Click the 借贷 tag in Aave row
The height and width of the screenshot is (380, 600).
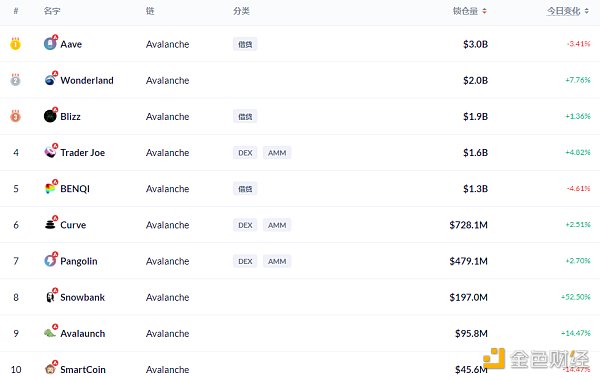pos(245,44)
